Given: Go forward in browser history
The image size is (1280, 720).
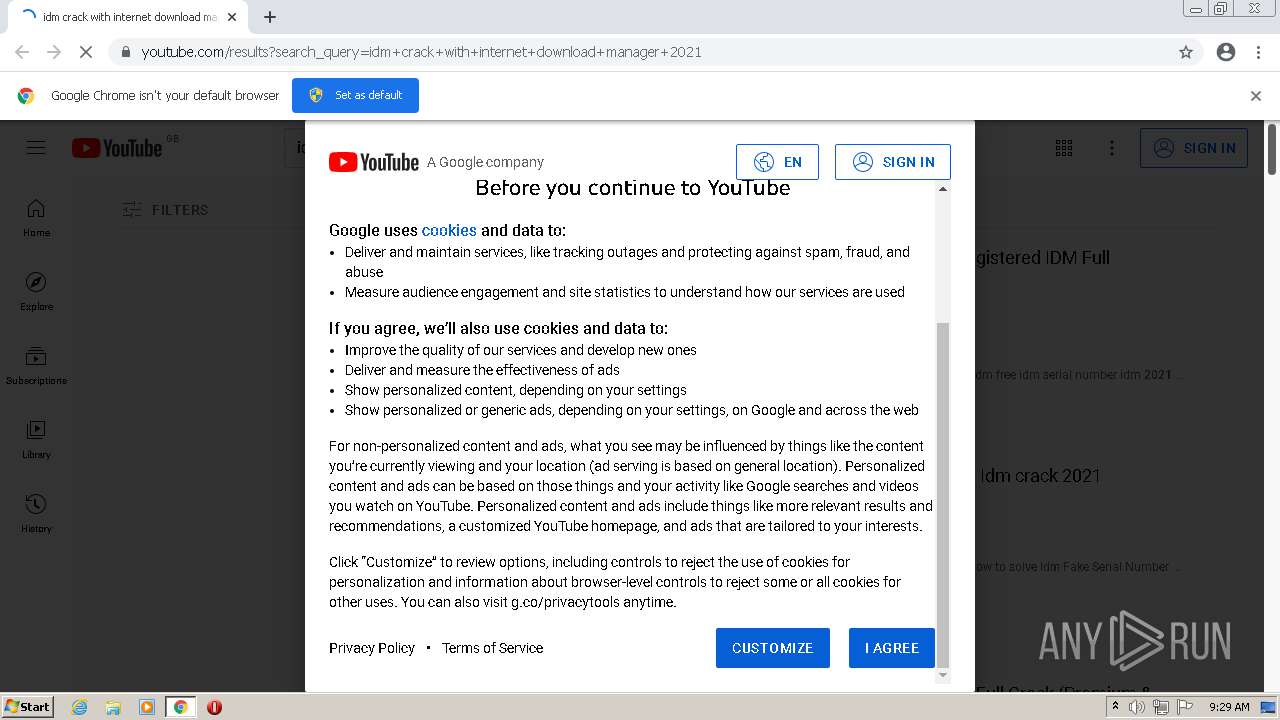Looking at the screenshot, I should click(x=54, y=52).
